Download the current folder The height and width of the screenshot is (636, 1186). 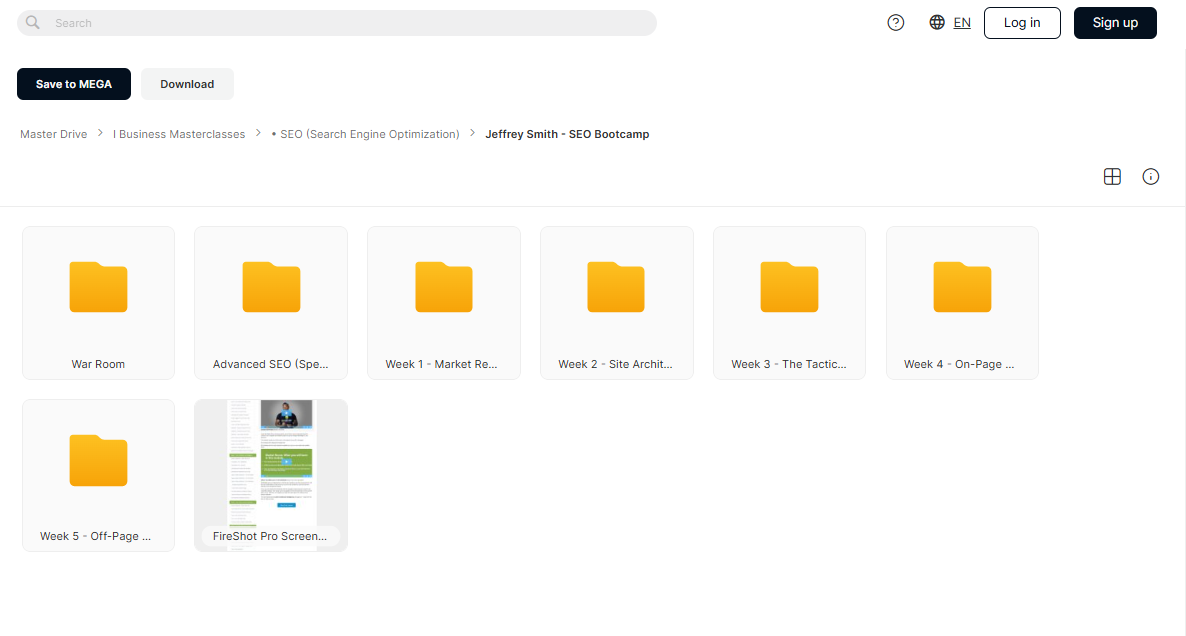pos(187,84)
